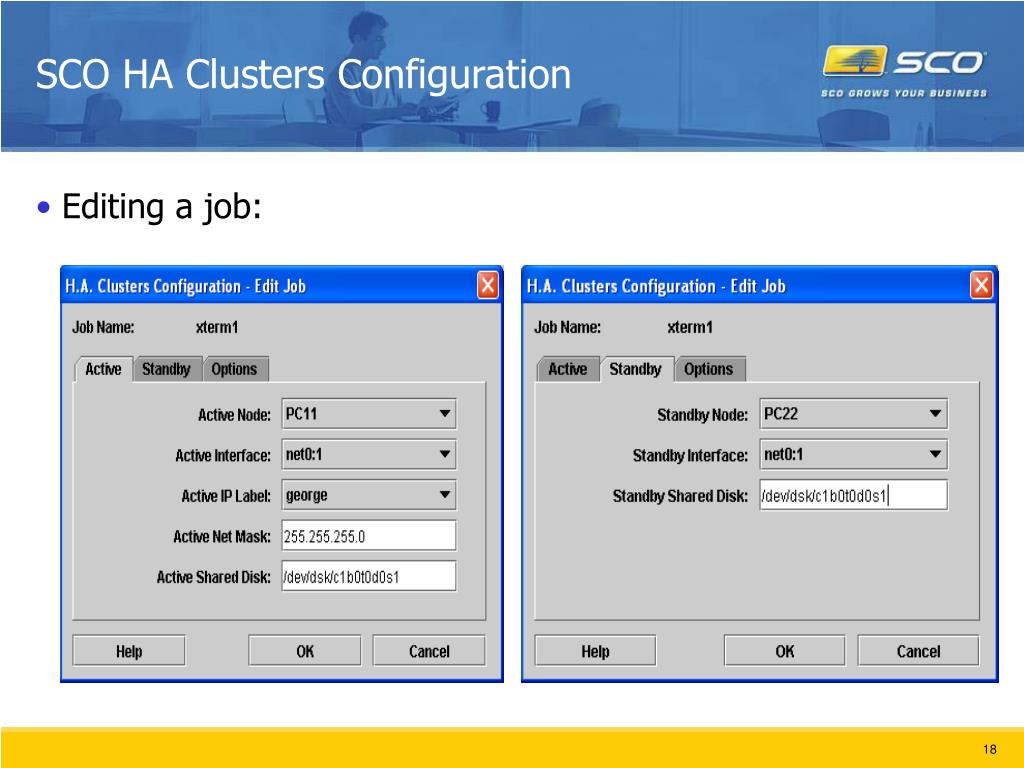Close the left Edit Job dialog

pyautogui.click(x=488, y=286)
